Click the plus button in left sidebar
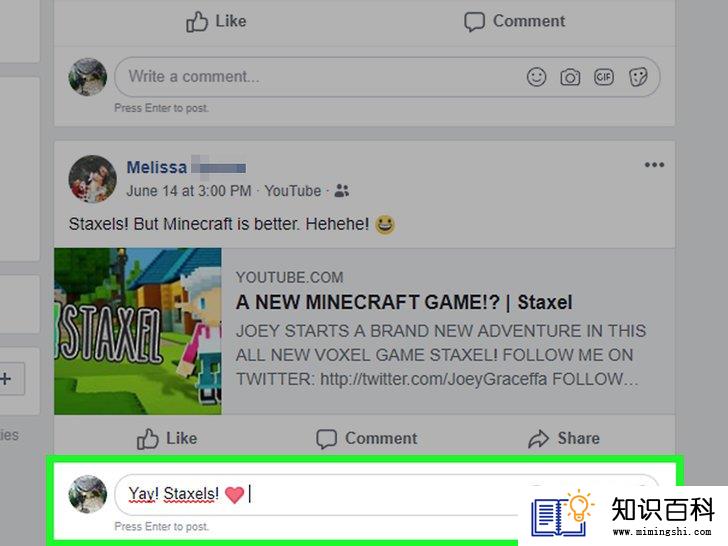The image size is (728, 546). pos(6,379)
